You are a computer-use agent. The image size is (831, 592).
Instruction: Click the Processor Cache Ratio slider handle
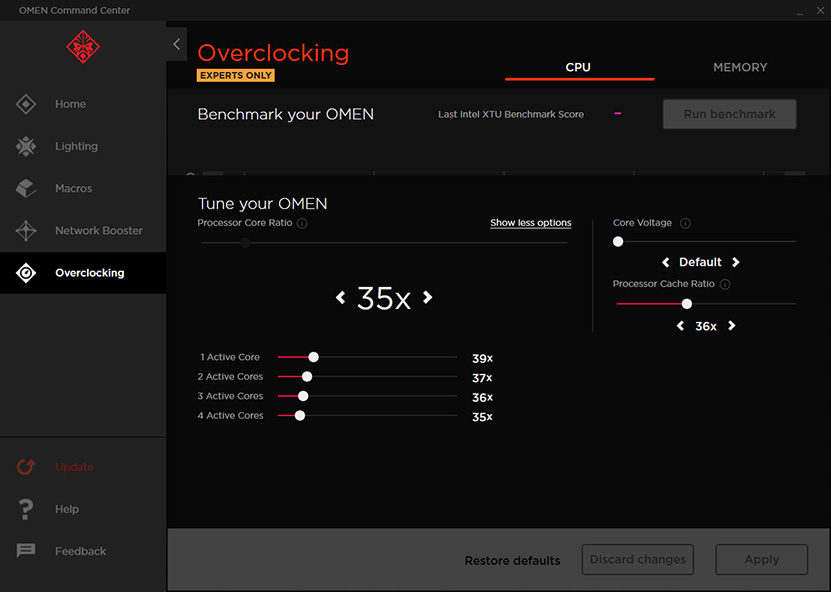[x=687, y=304]
